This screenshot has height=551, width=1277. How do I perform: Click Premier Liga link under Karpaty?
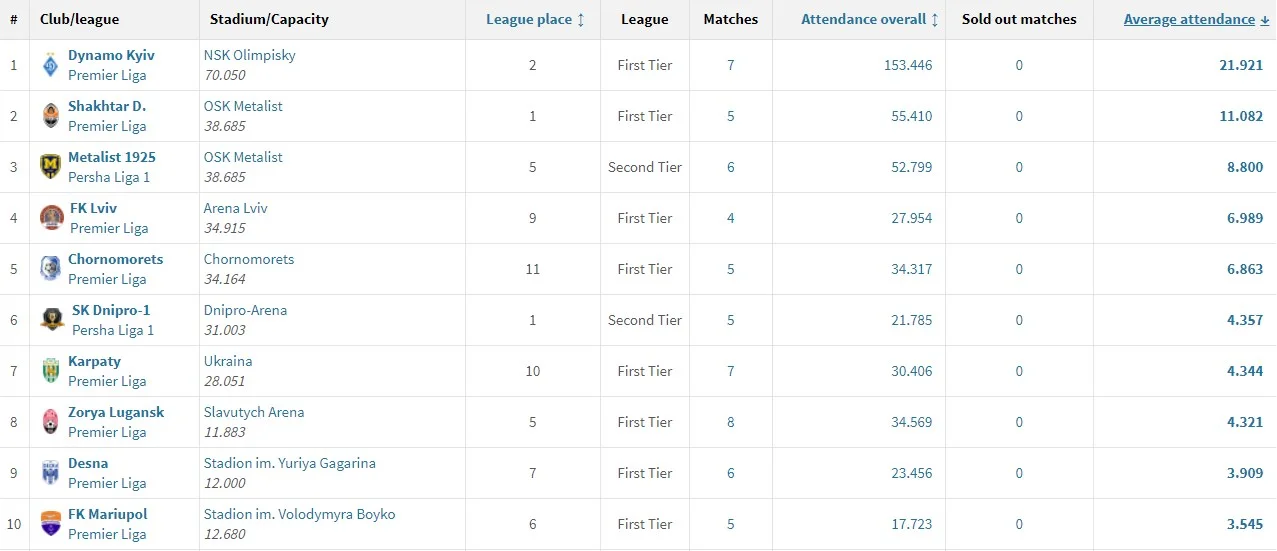tap(107, 381)
